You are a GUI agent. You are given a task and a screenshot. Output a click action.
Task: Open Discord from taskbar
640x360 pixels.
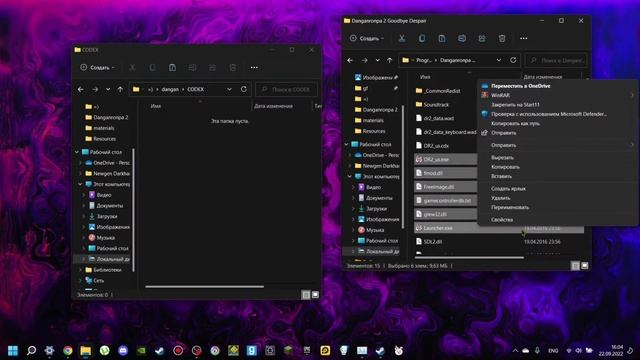(123, 350)
